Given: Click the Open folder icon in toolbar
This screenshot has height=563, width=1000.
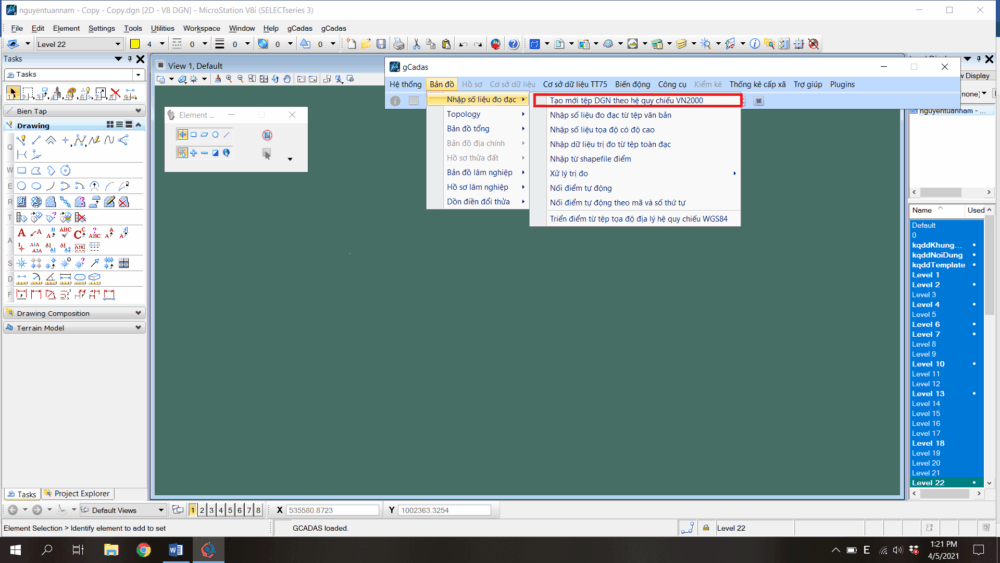Looking at the screenshot, I should (367, 44).
